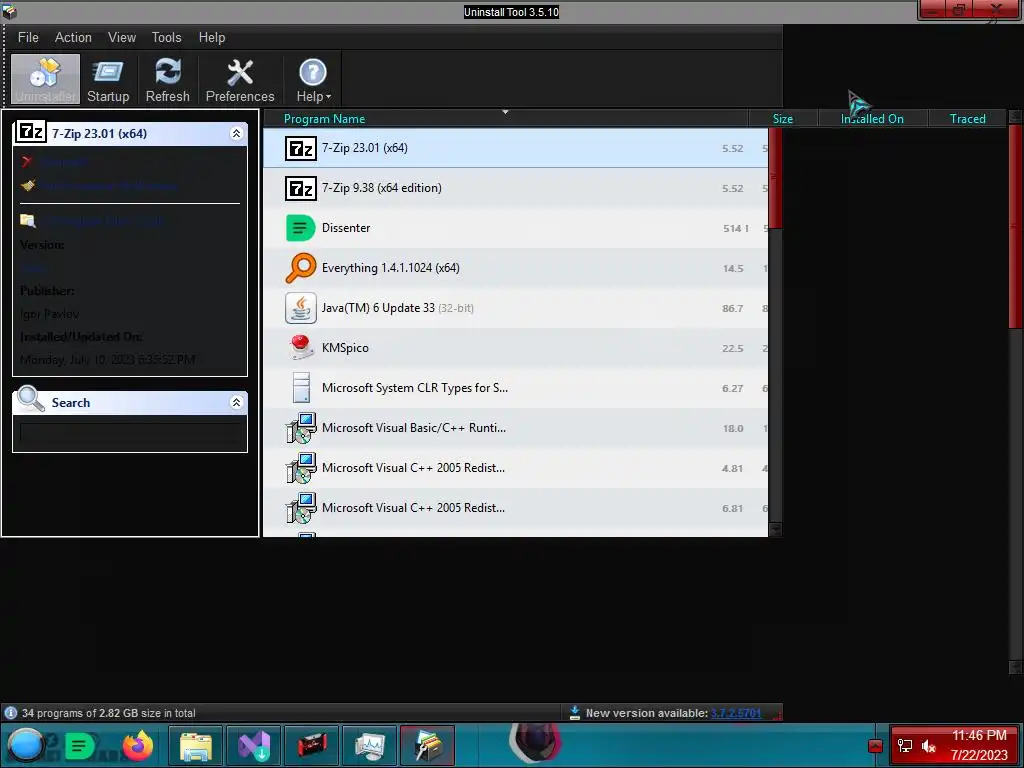Click the Search input field
The height and width of the screenshot is (768, 1024).
pos(131,433)
